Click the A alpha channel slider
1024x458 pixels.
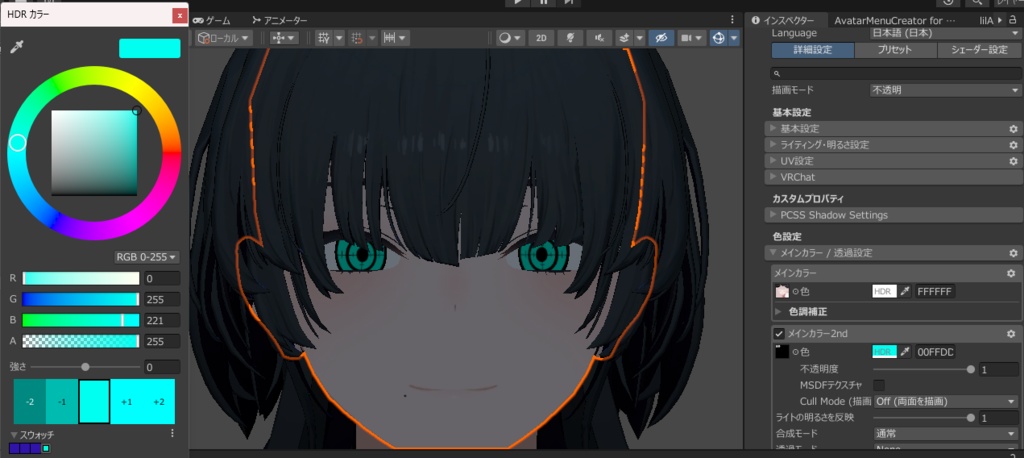coord(81,341)
